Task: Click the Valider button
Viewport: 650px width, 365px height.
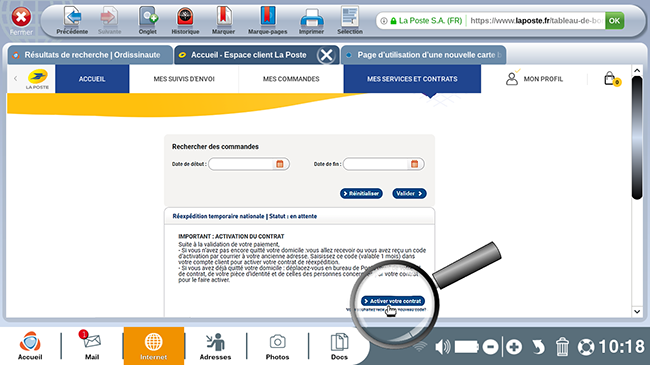Action: click(x=409, y=193)
